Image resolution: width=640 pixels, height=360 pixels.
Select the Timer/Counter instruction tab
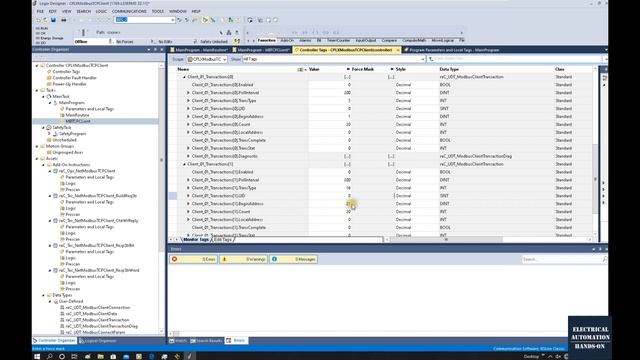tap(338, 40)
